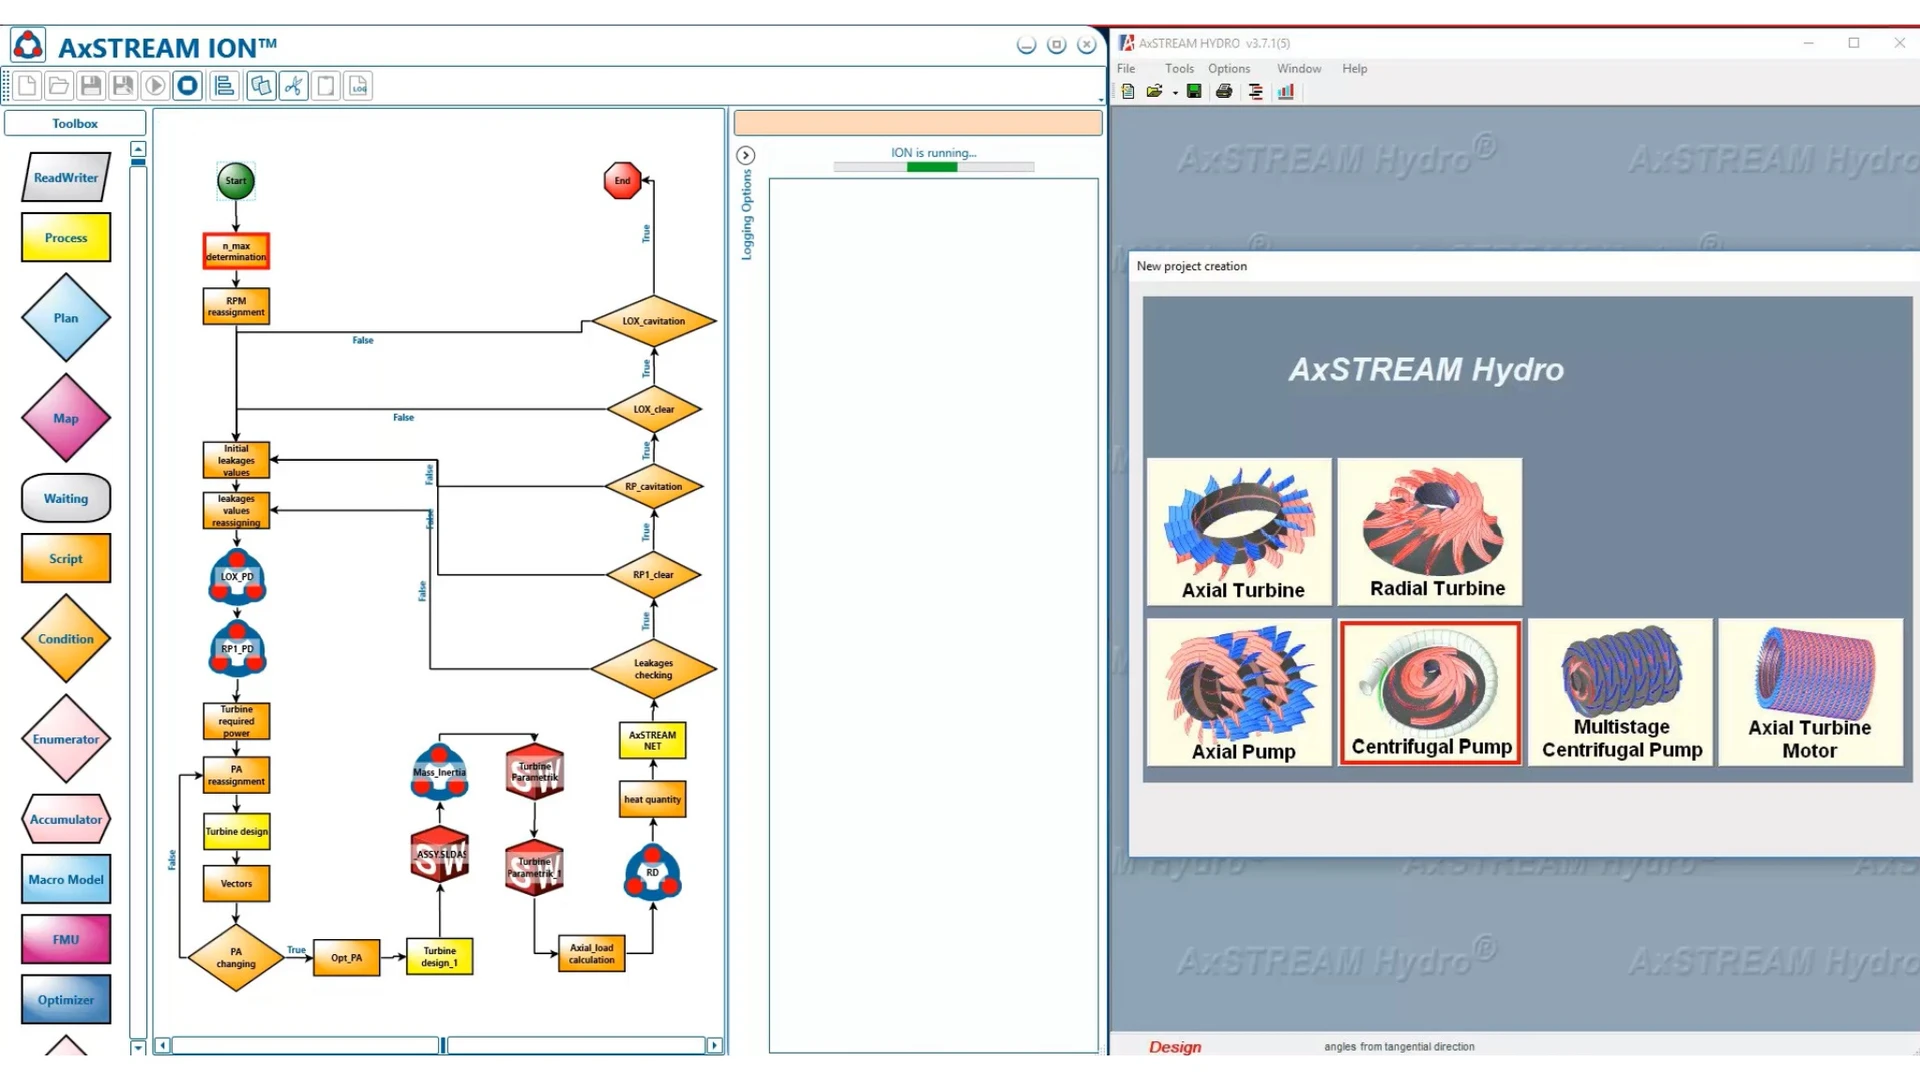Open the Help menu in AxSTREAM Hydro

pyautogui.click(x=1355, y=69)
